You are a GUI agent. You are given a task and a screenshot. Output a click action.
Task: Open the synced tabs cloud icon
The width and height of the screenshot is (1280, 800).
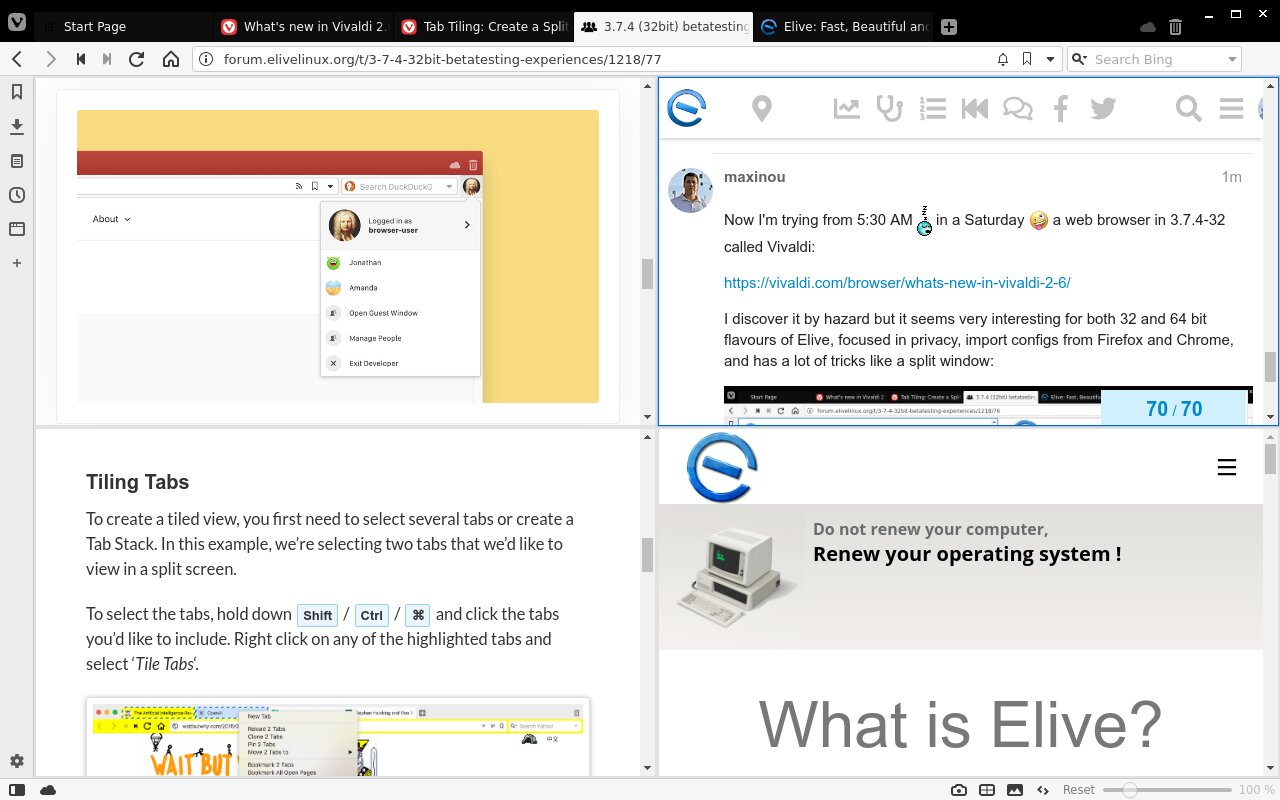tap(1148, 27)
